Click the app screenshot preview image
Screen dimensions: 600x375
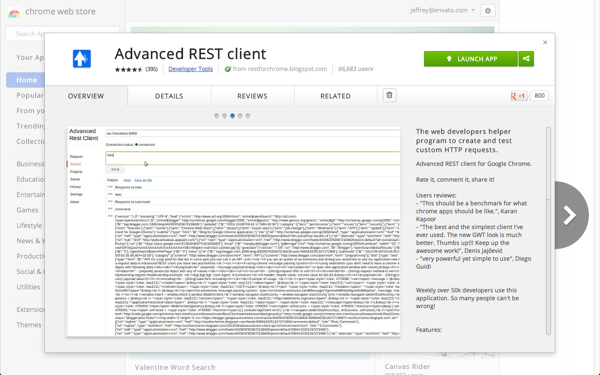[x=233, y=232]
